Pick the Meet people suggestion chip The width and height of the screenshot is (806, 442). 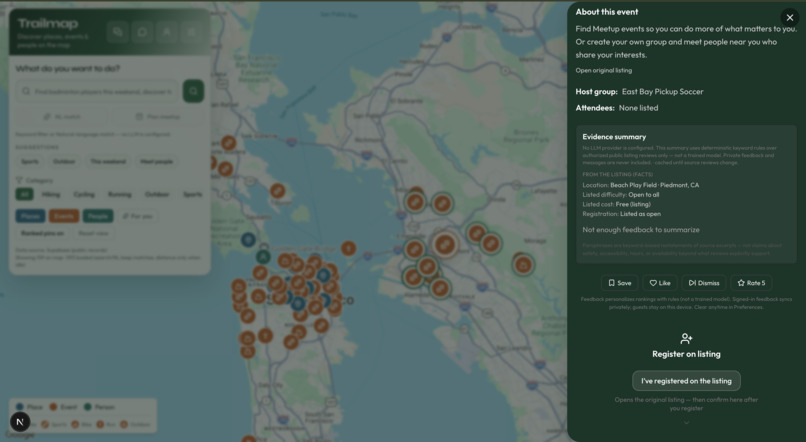click(x=157, y=161)
